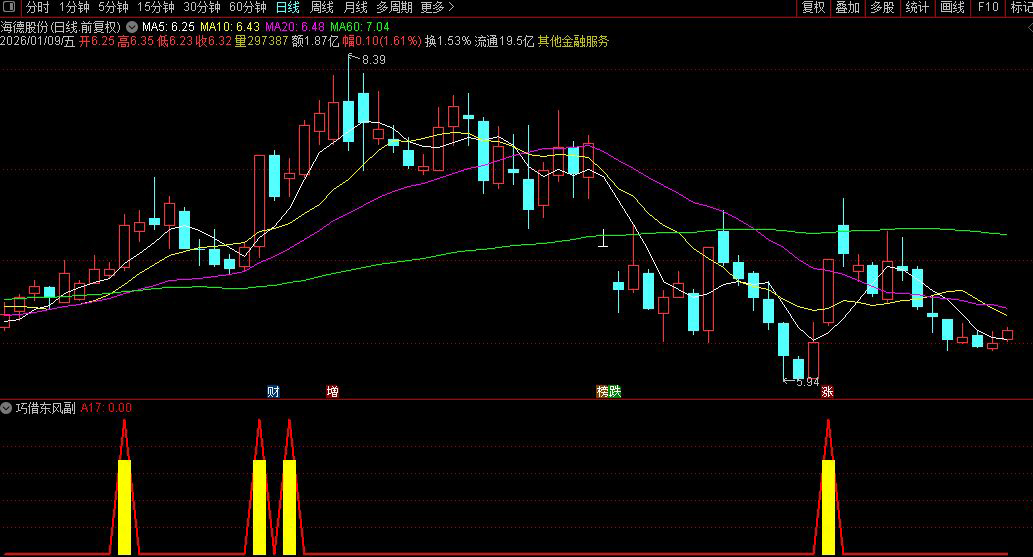Screen dimensions: 1033x557
Task: Click the 量297387 volume value
Action: 262,41
